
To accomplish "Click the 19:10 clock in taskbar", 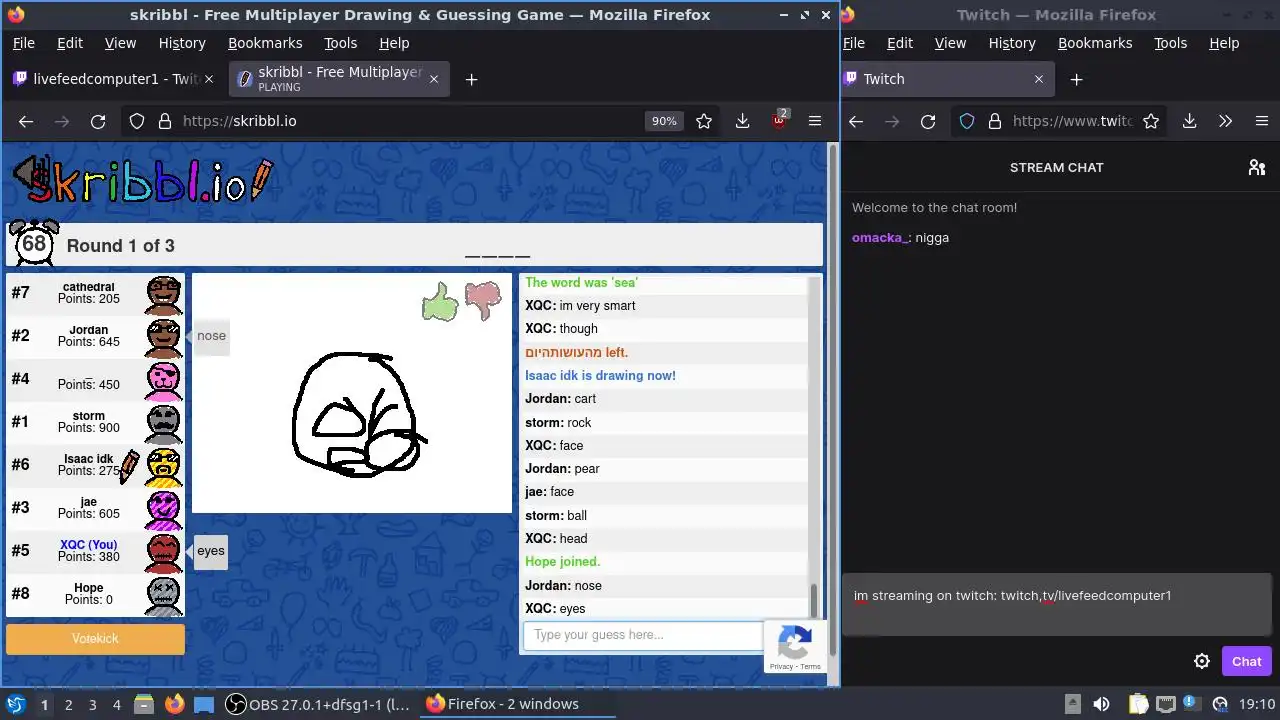I will pos(1257,704).
